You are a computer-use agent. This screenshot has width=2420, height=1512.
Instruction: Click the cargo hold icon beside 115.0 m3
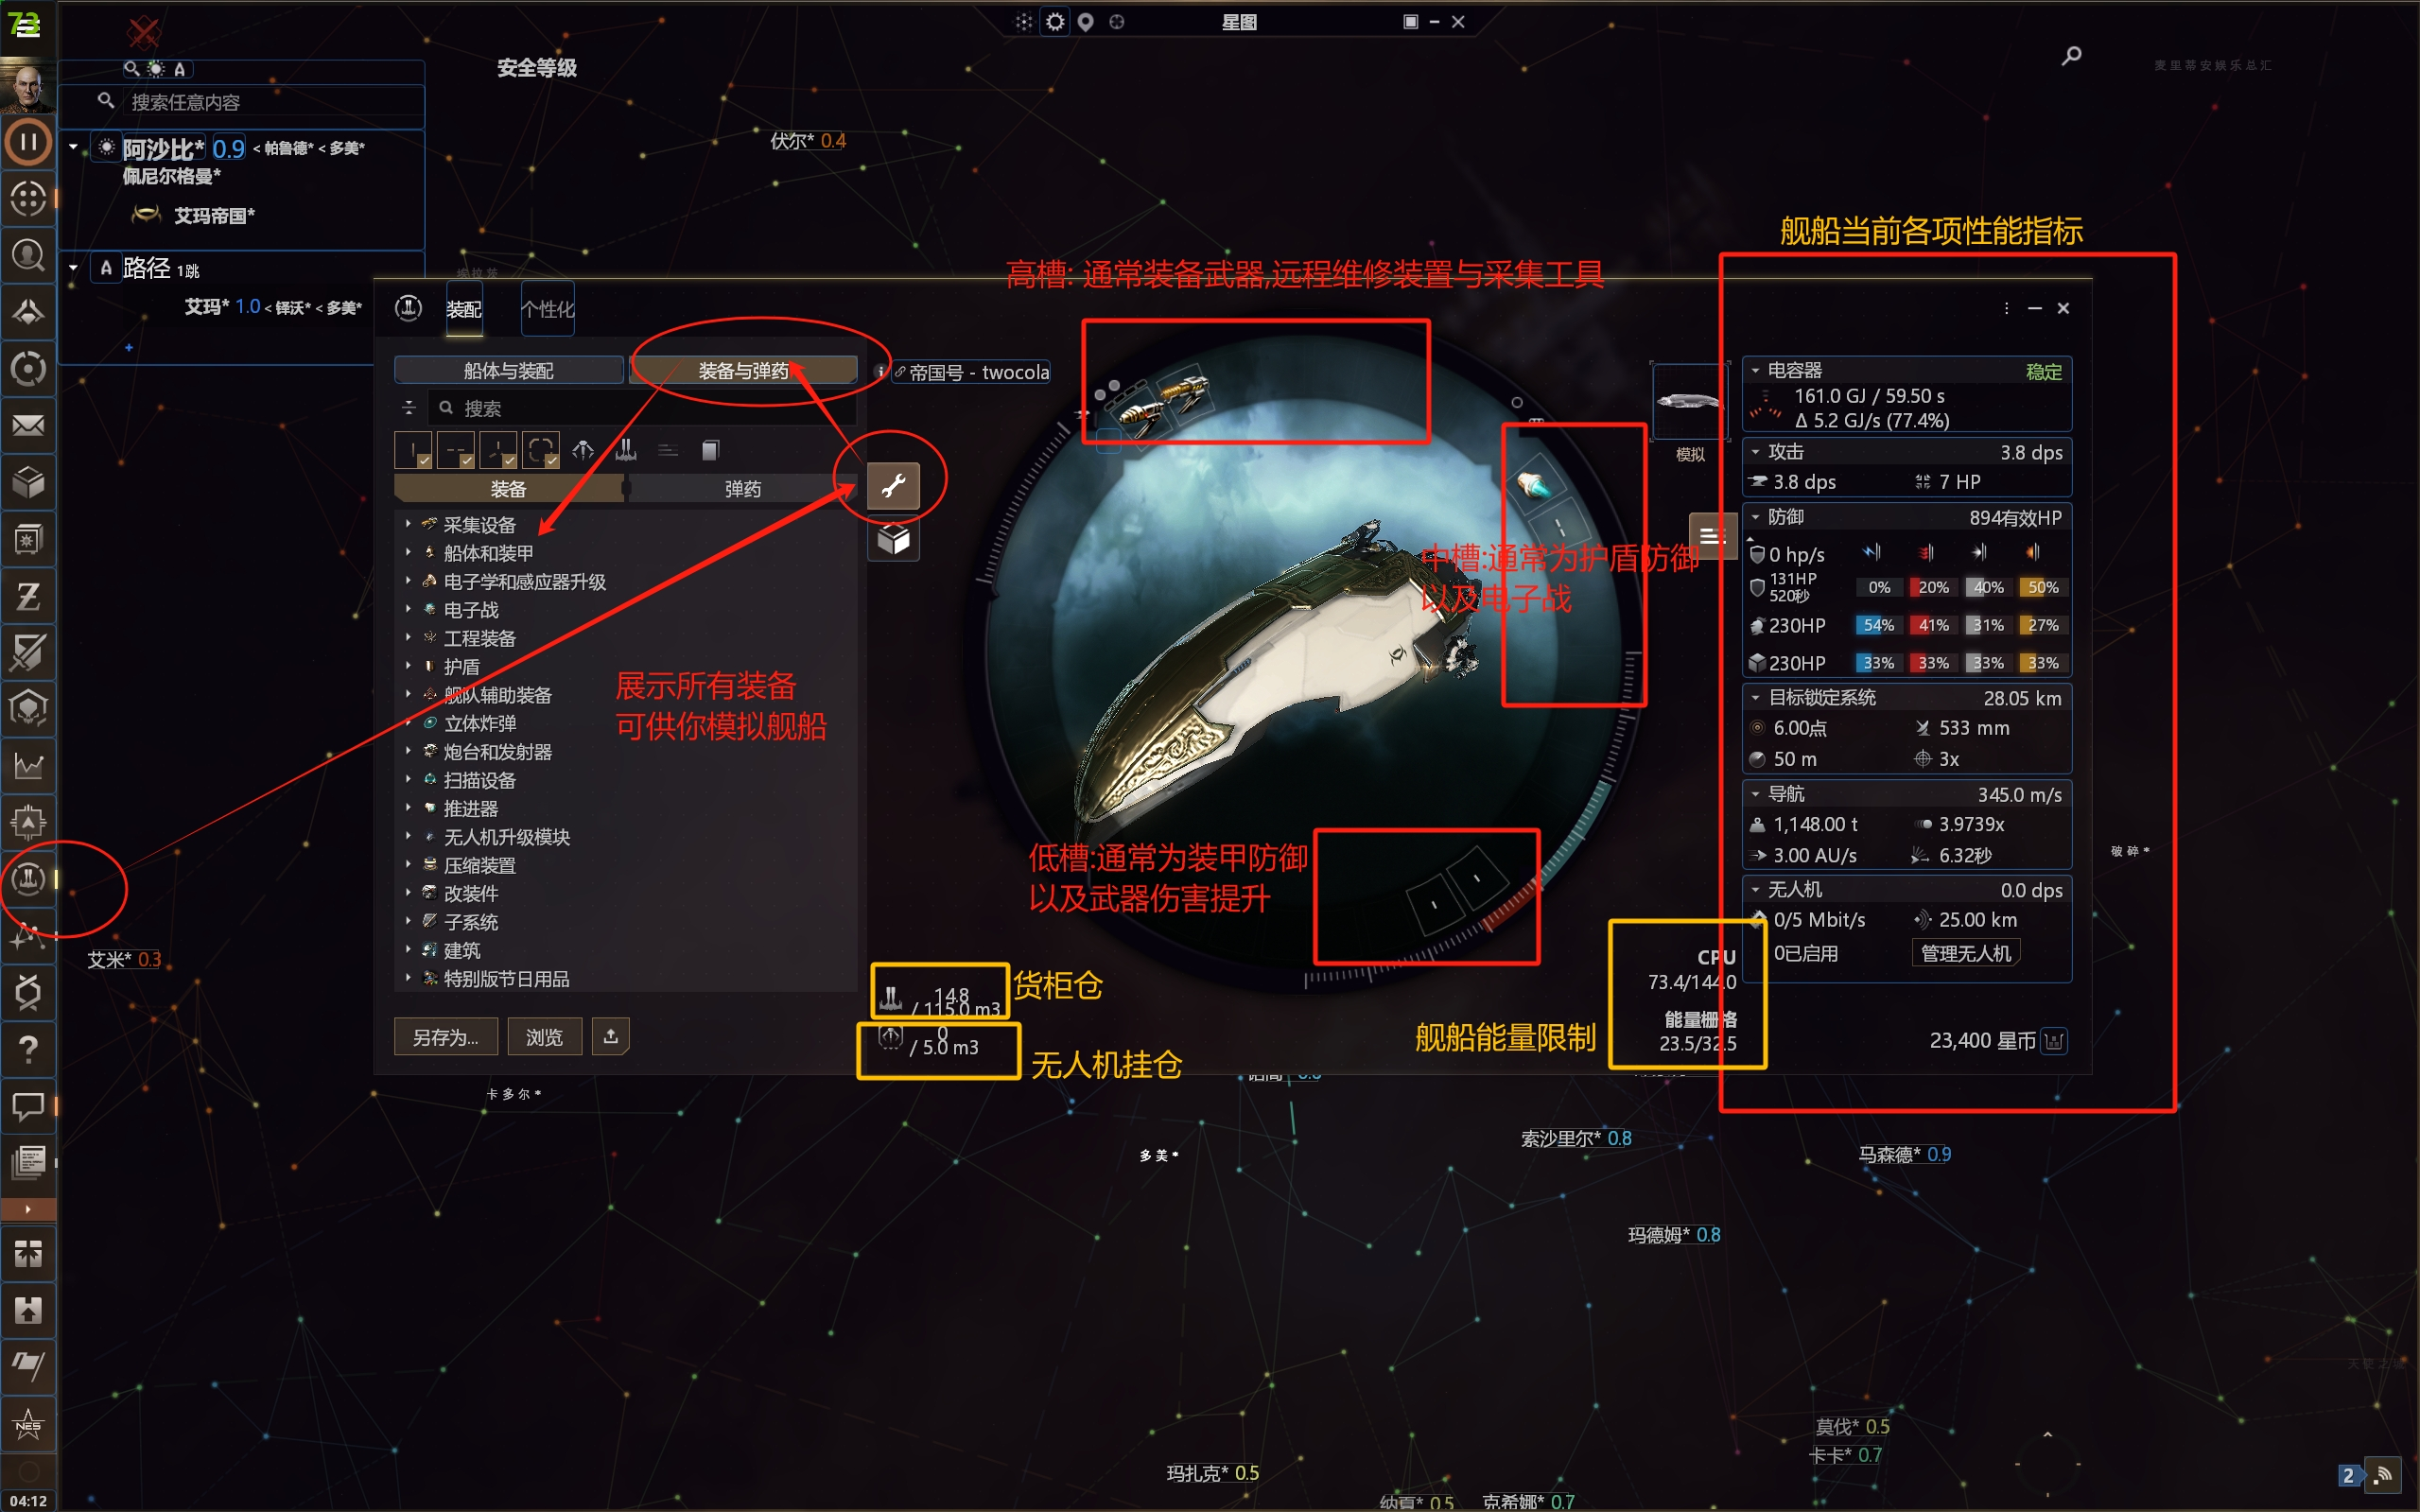click(890, 997)
